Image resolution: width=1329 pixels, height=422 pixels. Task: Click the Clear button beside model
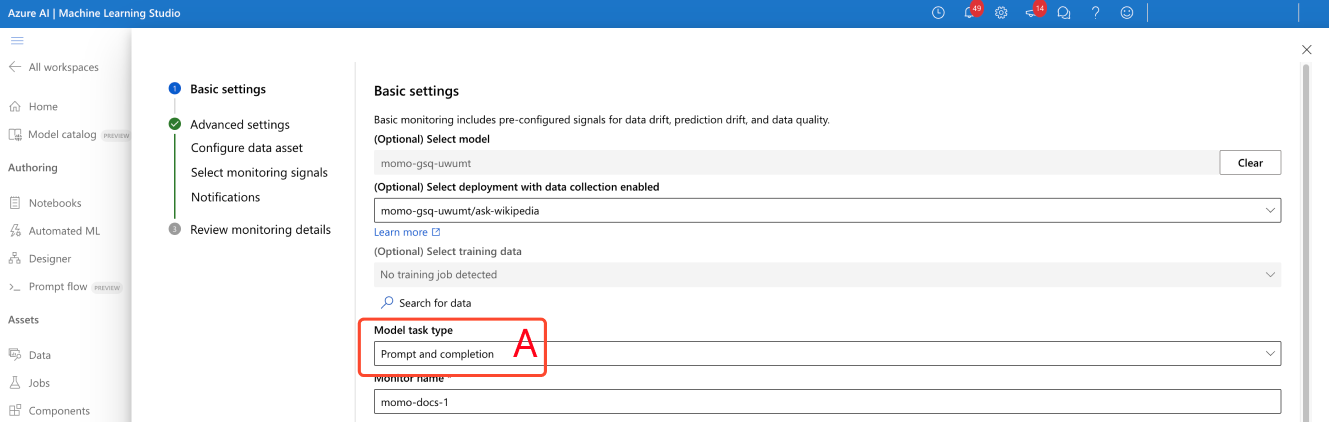[1250, 162]
